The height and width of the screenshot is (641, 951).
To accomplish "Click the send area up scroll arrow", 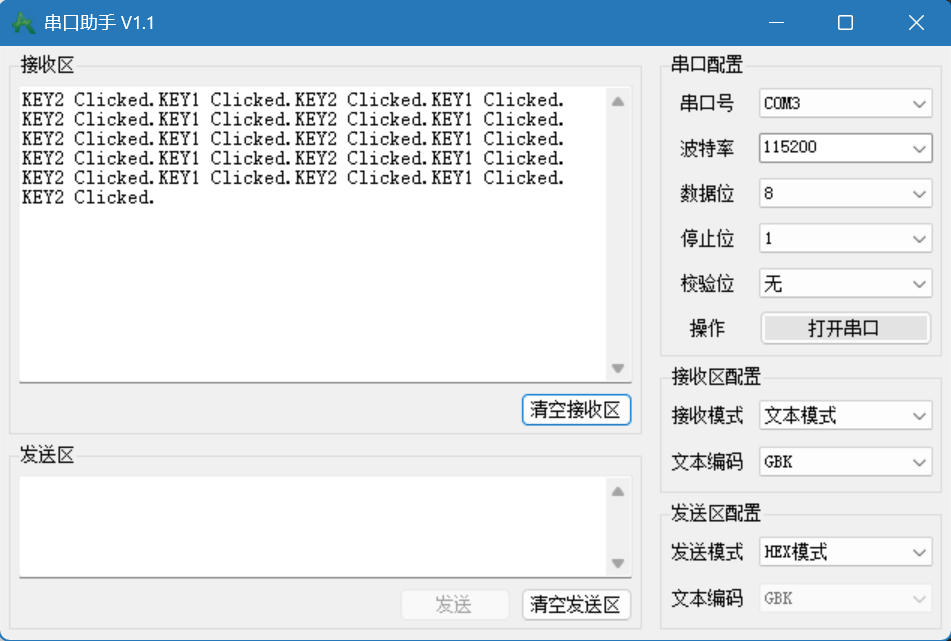I will pyautogui.click(x=618, y=491).
